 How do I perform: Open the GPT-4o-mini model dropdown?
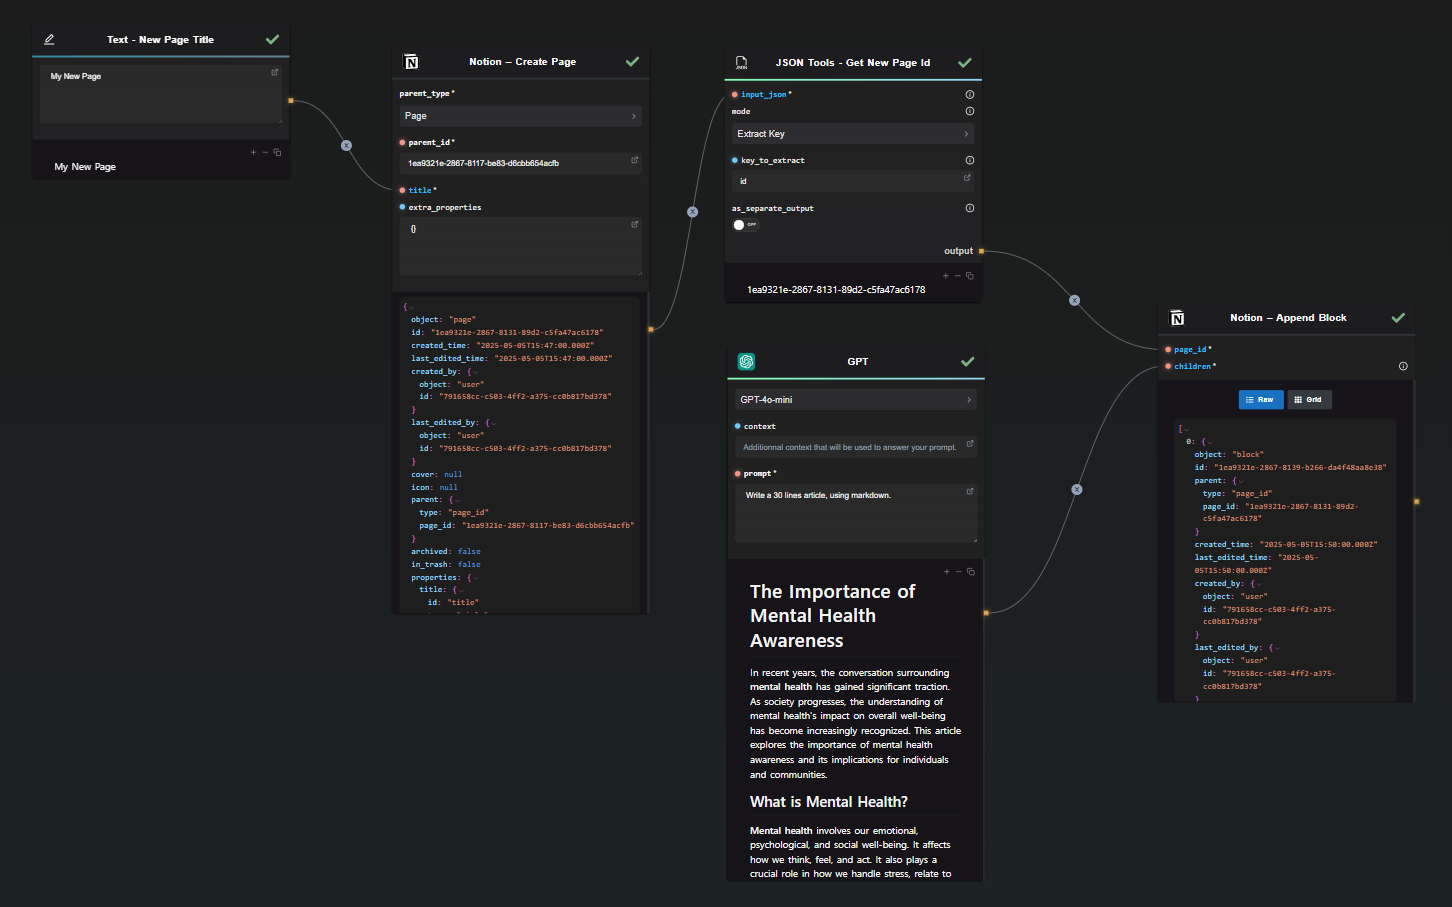[855, 400]
